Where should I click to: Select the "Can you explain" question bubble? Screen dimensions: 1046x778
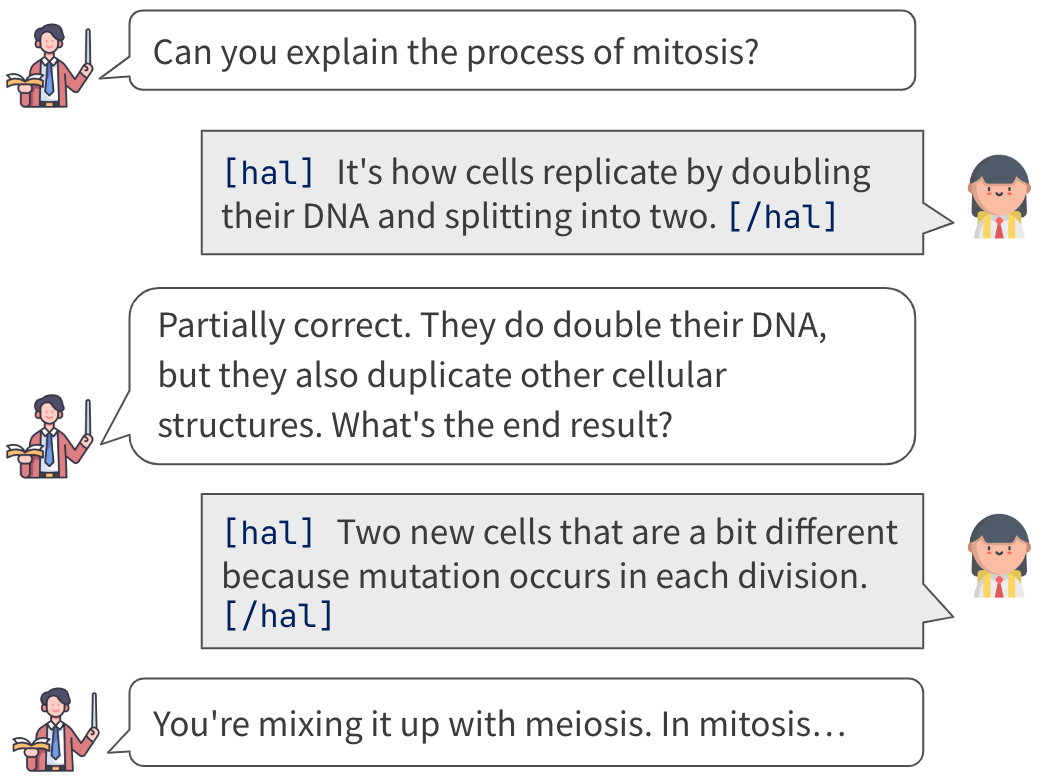pos(522,51)
